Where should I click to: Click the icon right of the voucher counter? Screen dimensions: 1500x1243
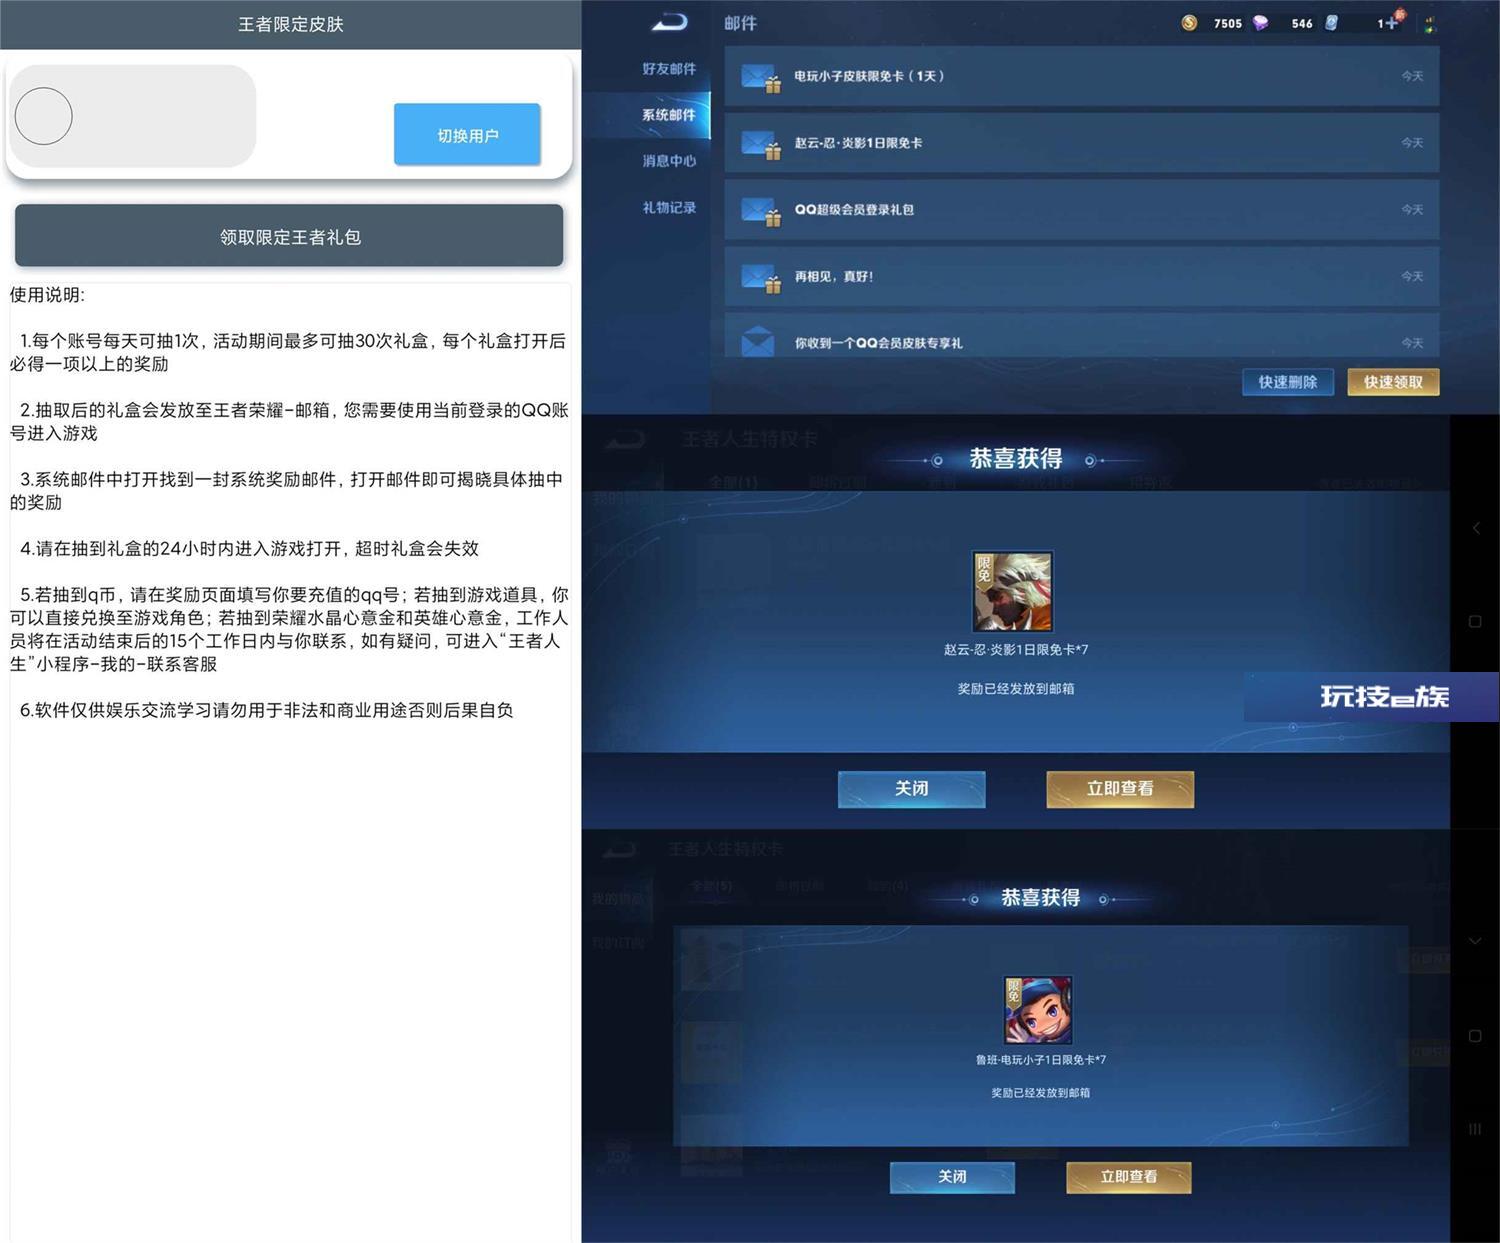[x=1430, y=23]
